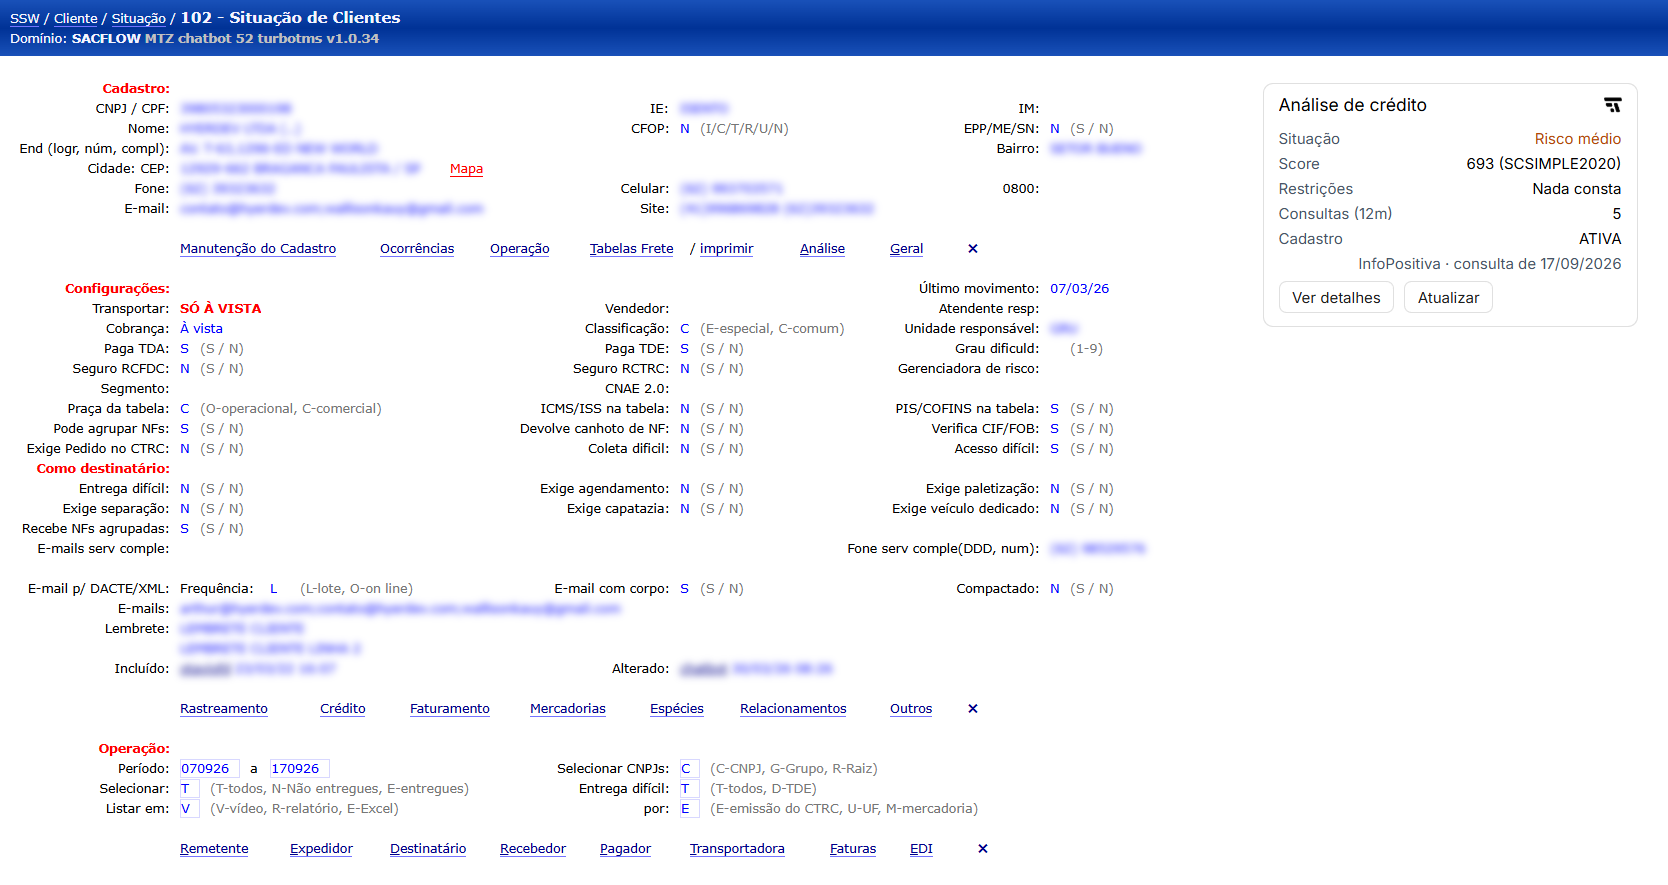1668x885 pixels.
Task: Click the Selecionar CNPJs field
Action: pos(689,769)
